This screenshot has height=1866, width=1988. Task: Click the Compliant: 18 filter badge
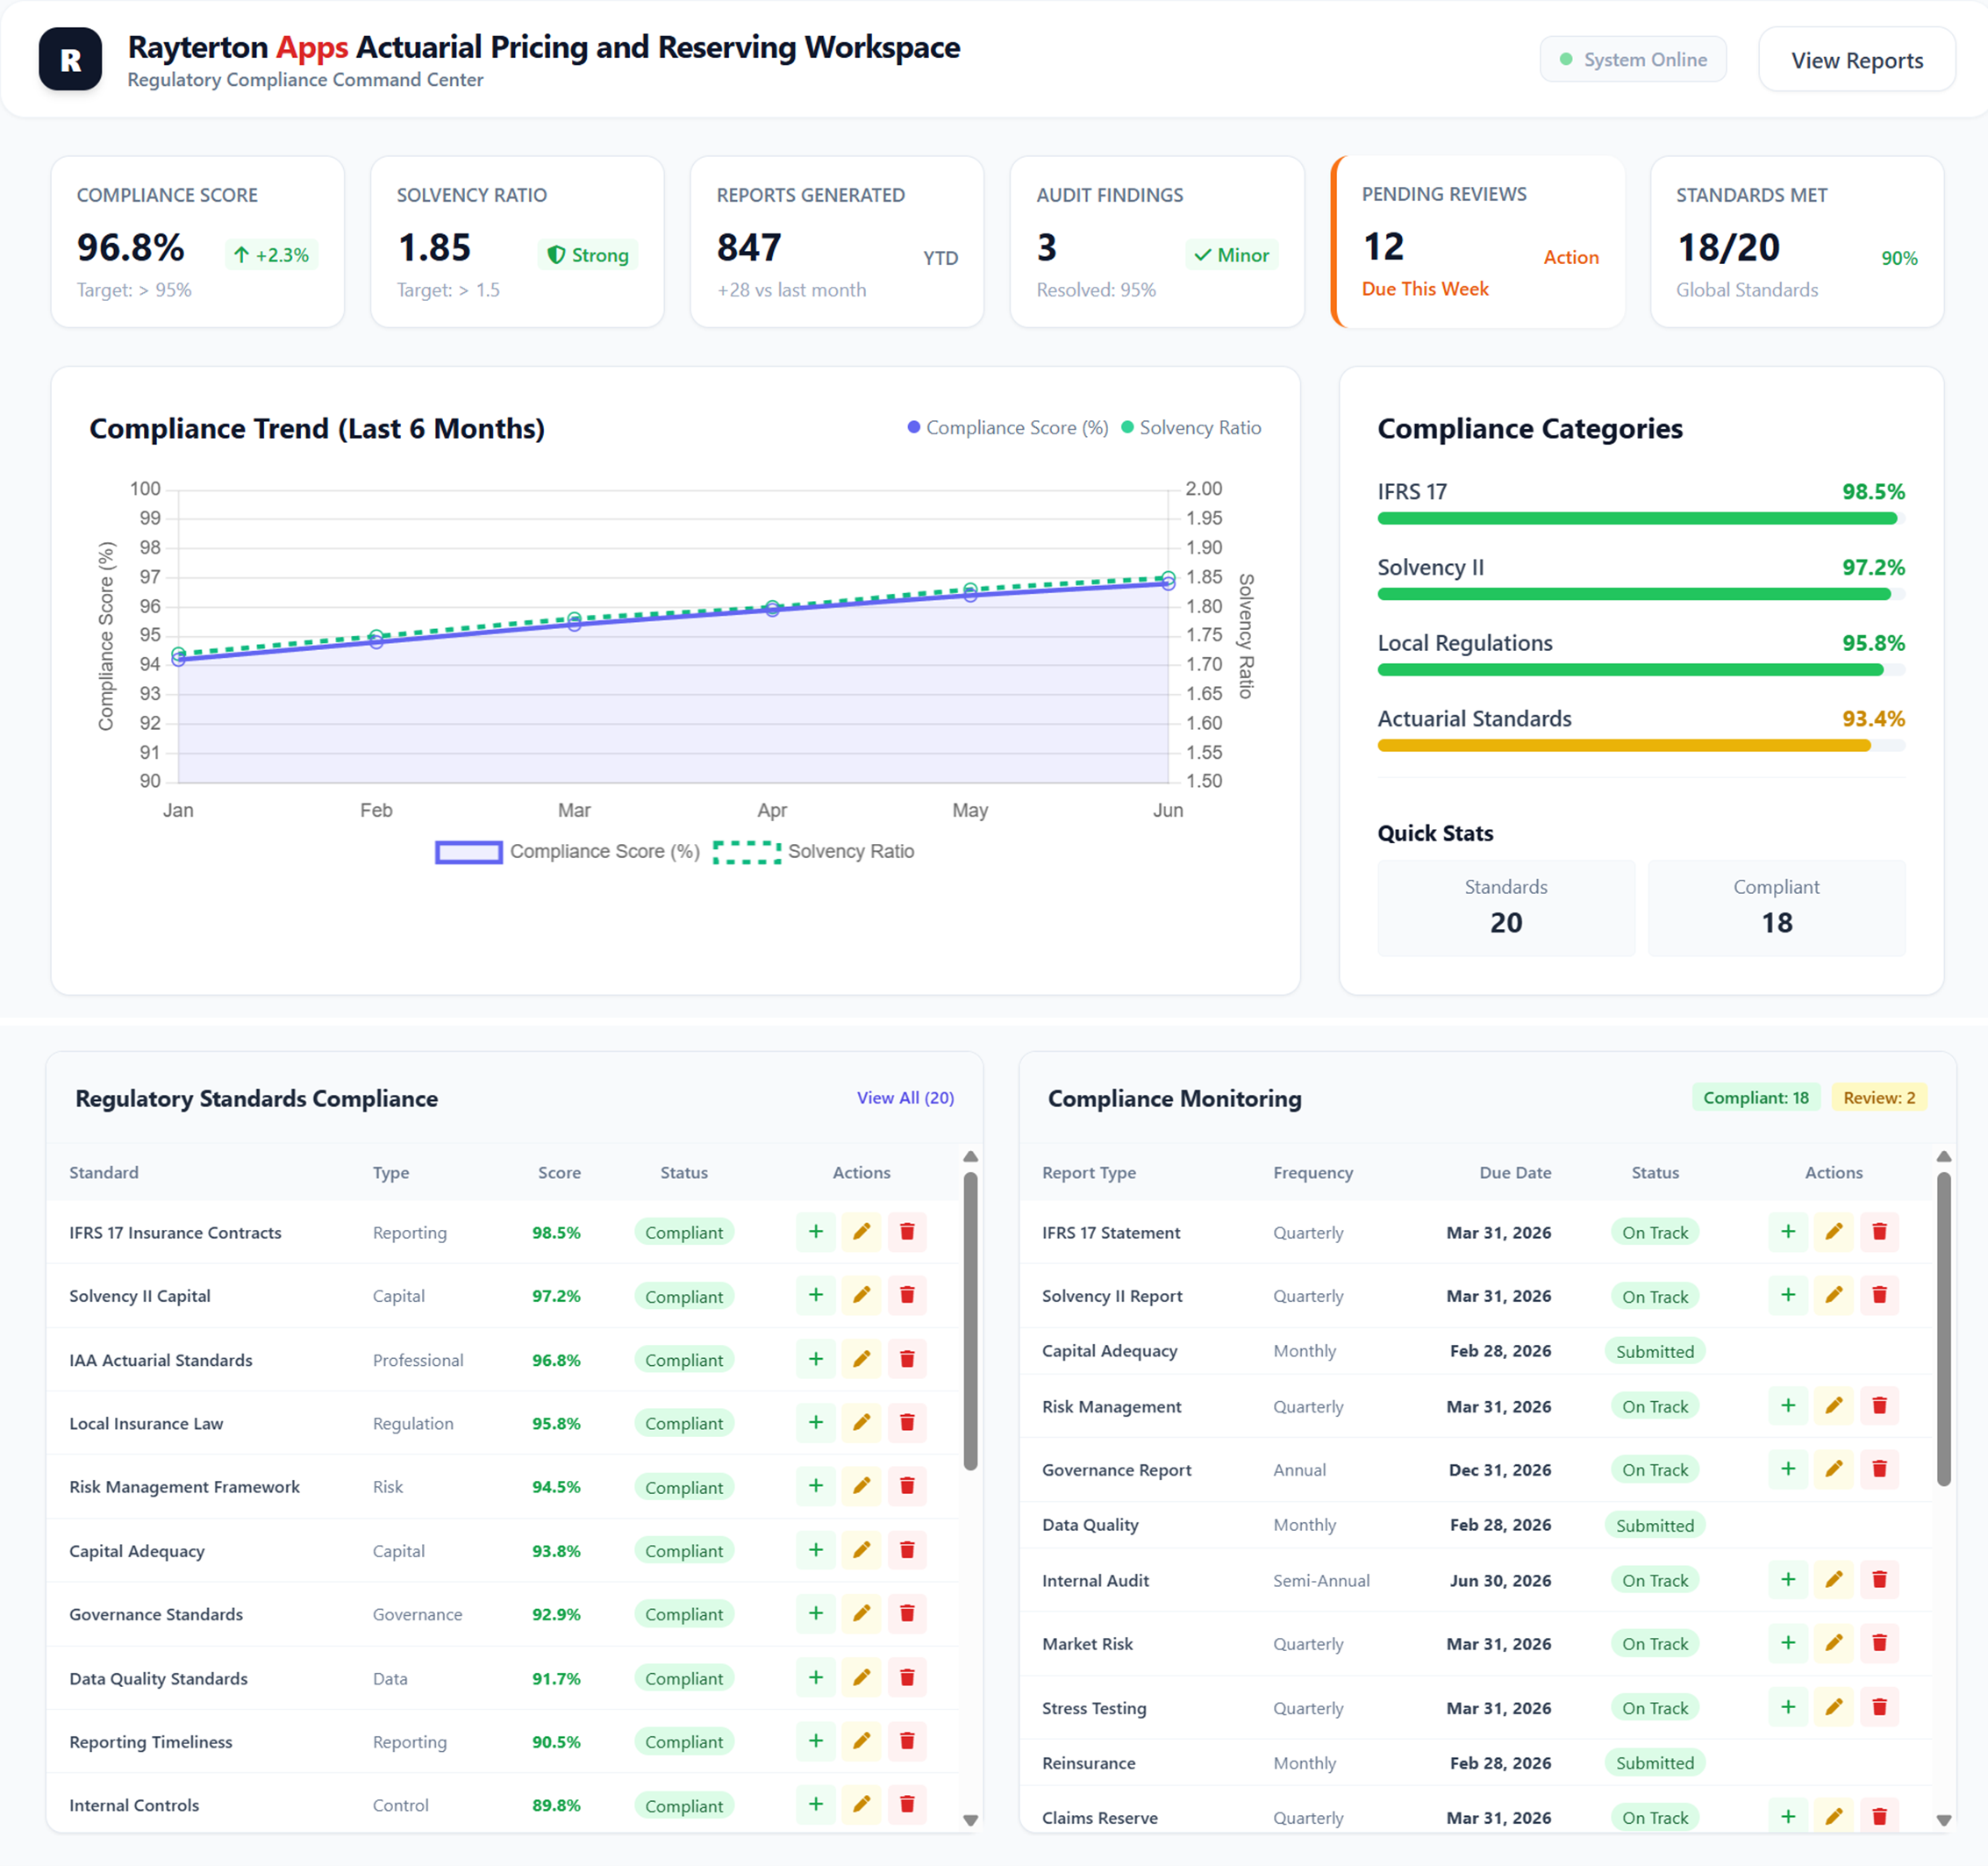(x=1755, y=1098)
